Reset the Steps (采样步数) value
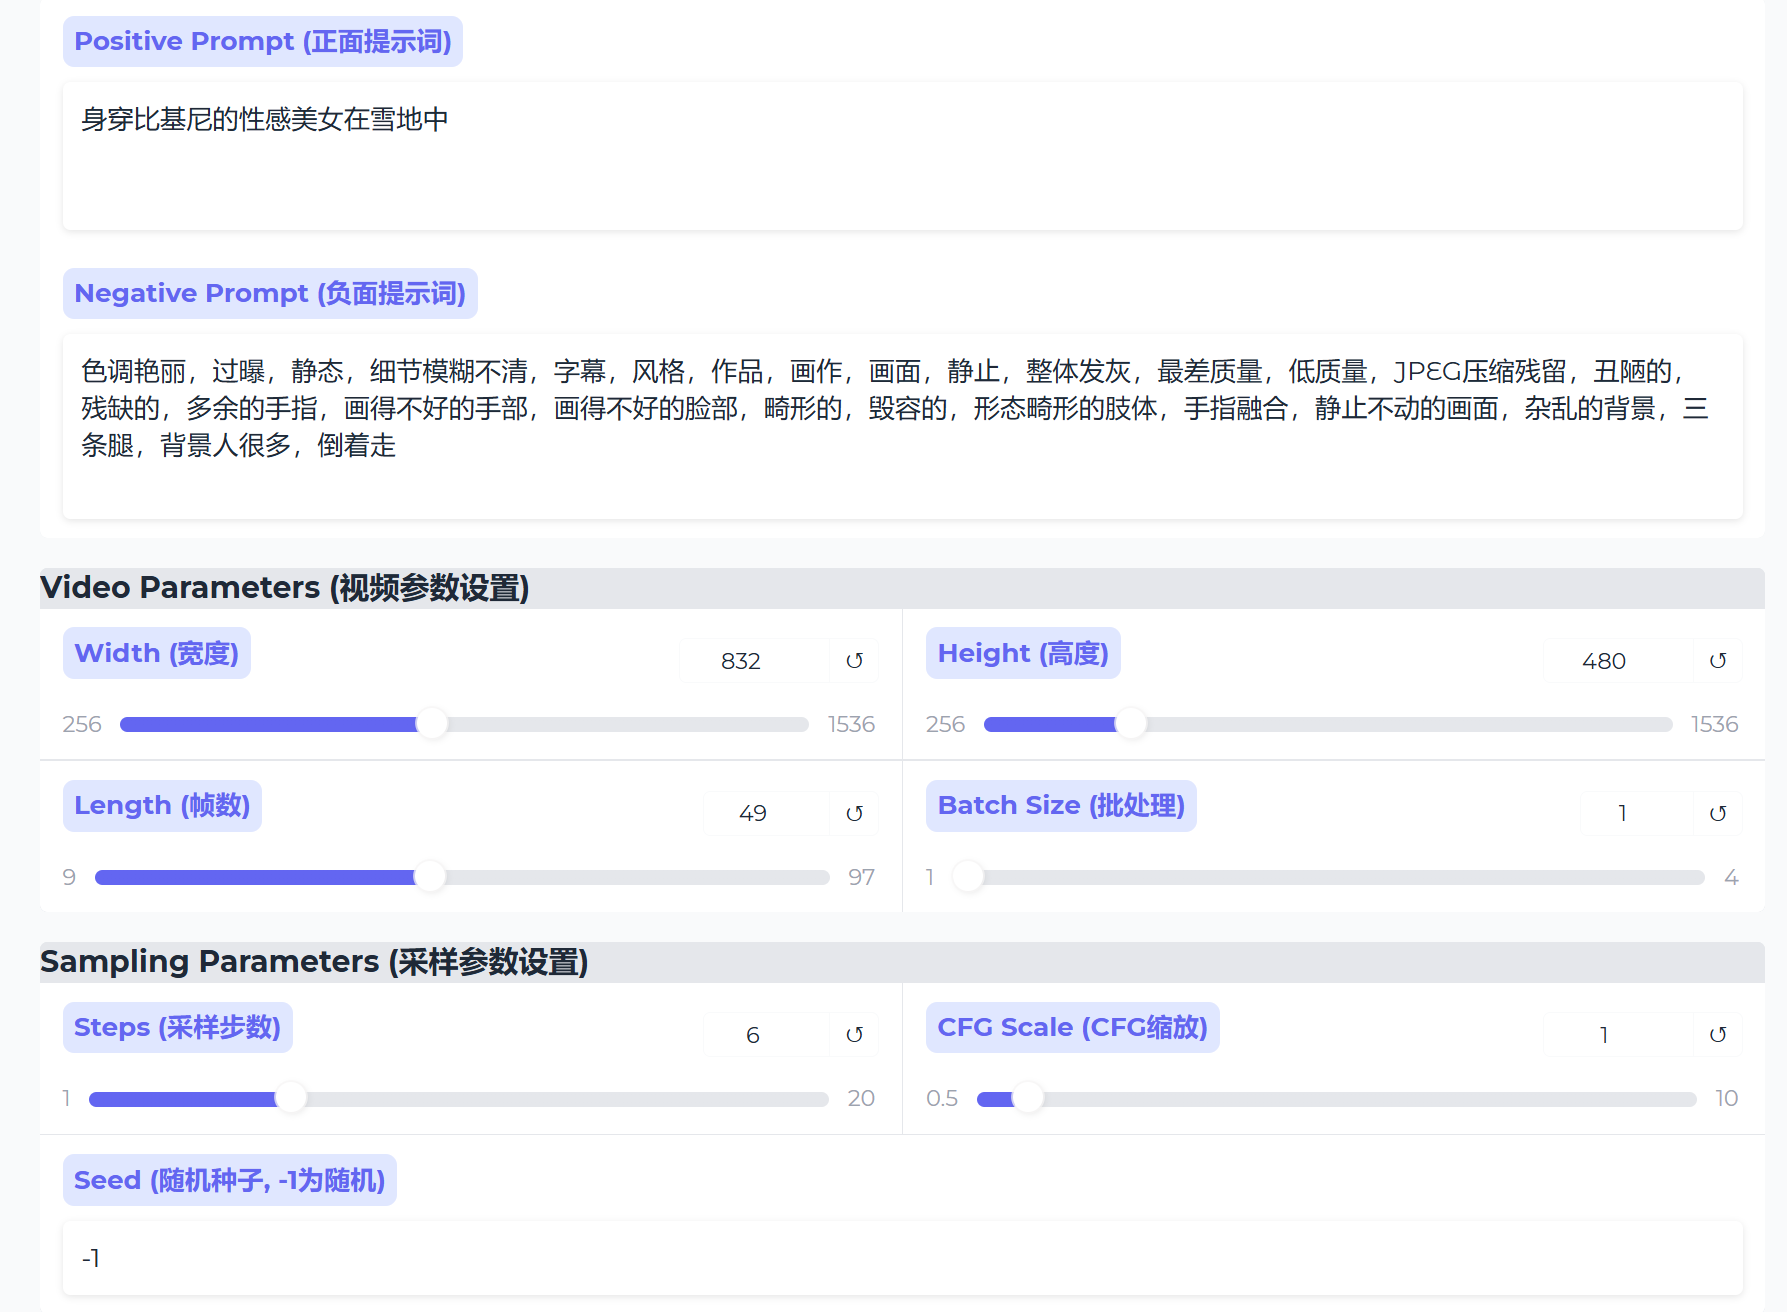Viewport: 1787px width, 1312px height. [x=854, y=1034]
